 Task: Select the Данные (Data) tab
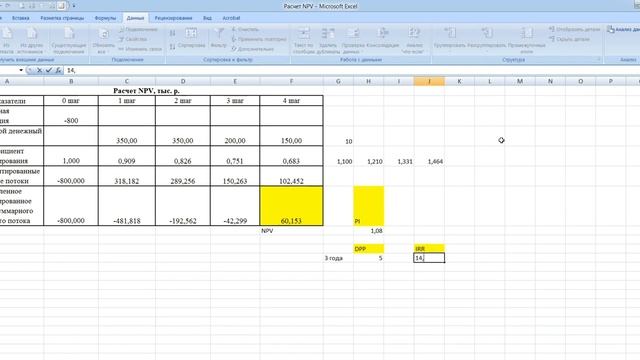click(x=135, y=18)
